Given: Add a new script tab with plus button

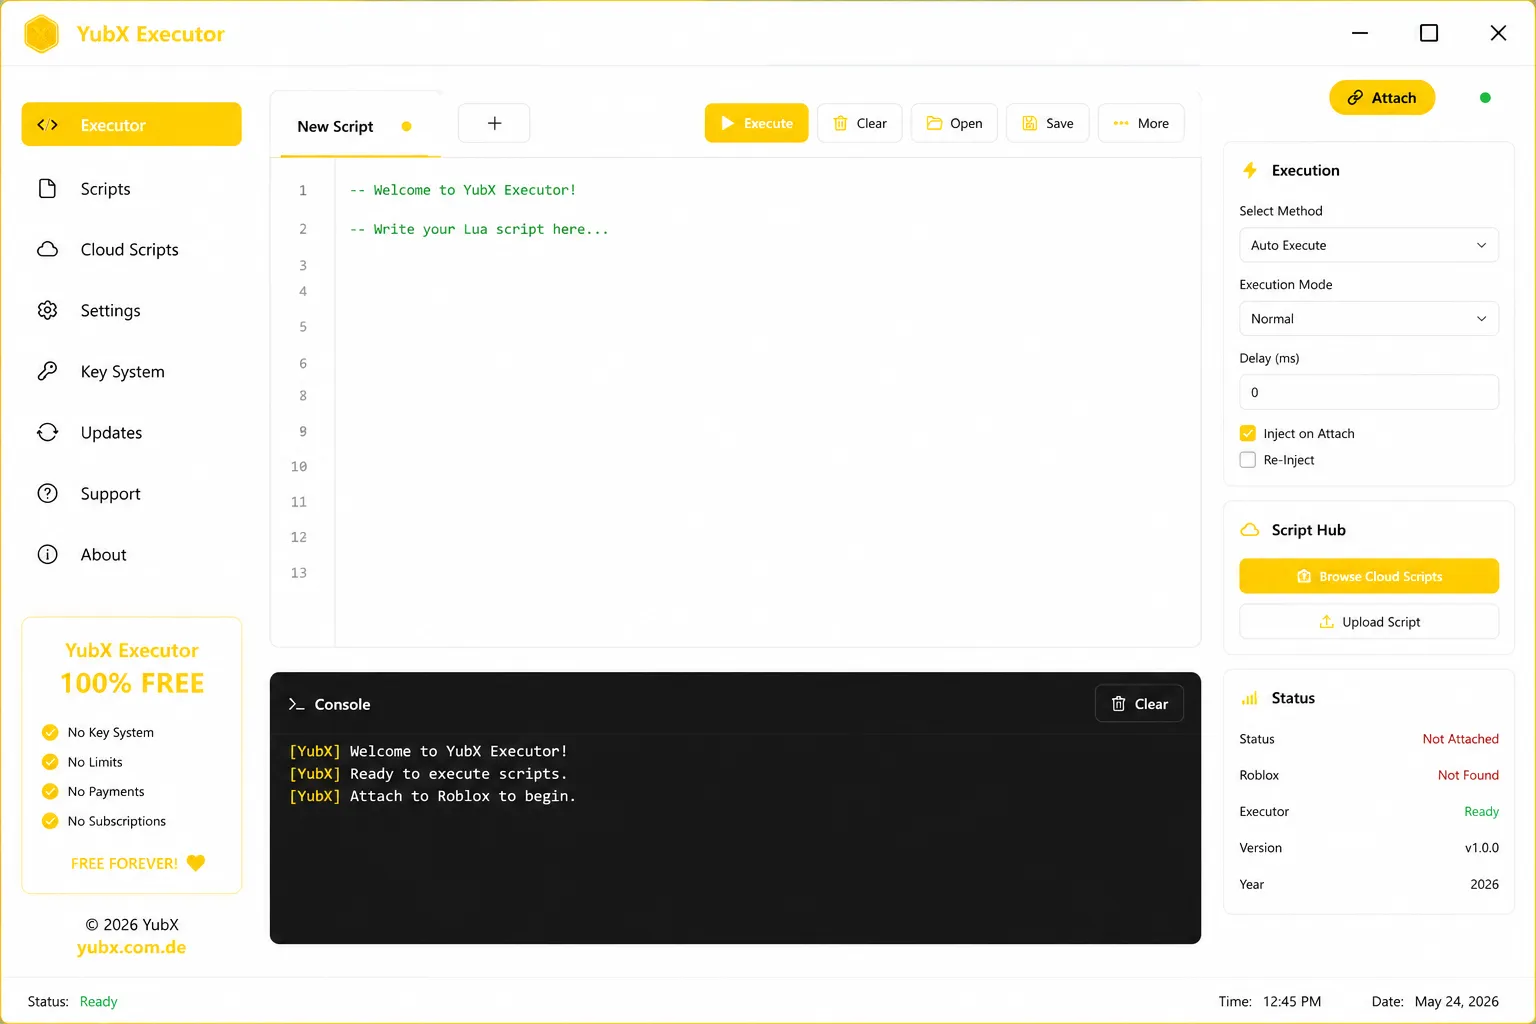Looking at the screenshot, I should click(494, 123).
